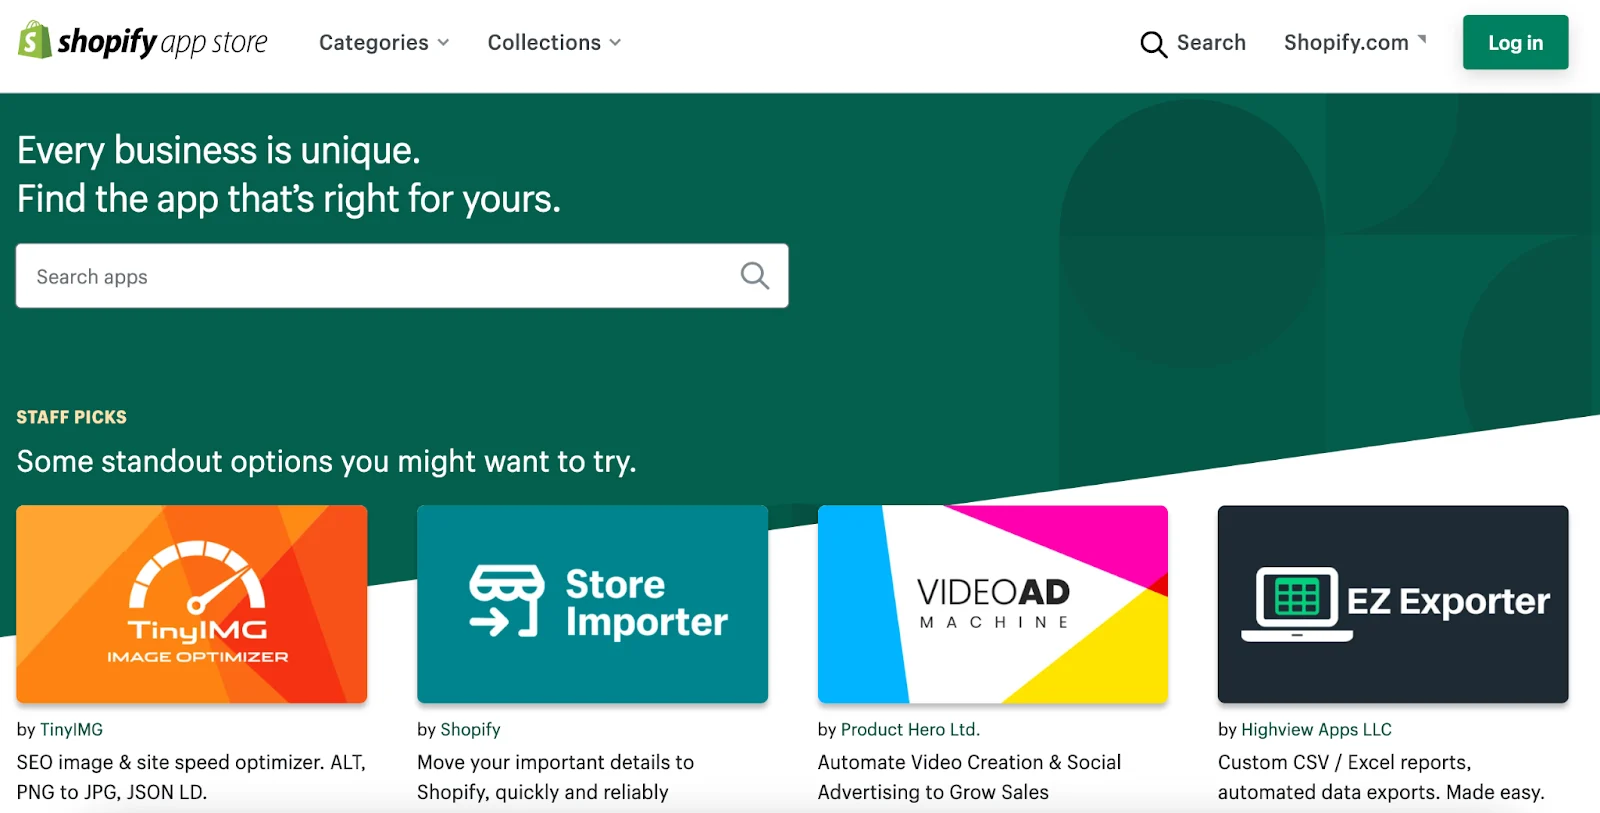Viewport: 1600px width, 813px height.
Task: Click 'Custom CSV / Excel reports' description
Action: coord(1381,777)
